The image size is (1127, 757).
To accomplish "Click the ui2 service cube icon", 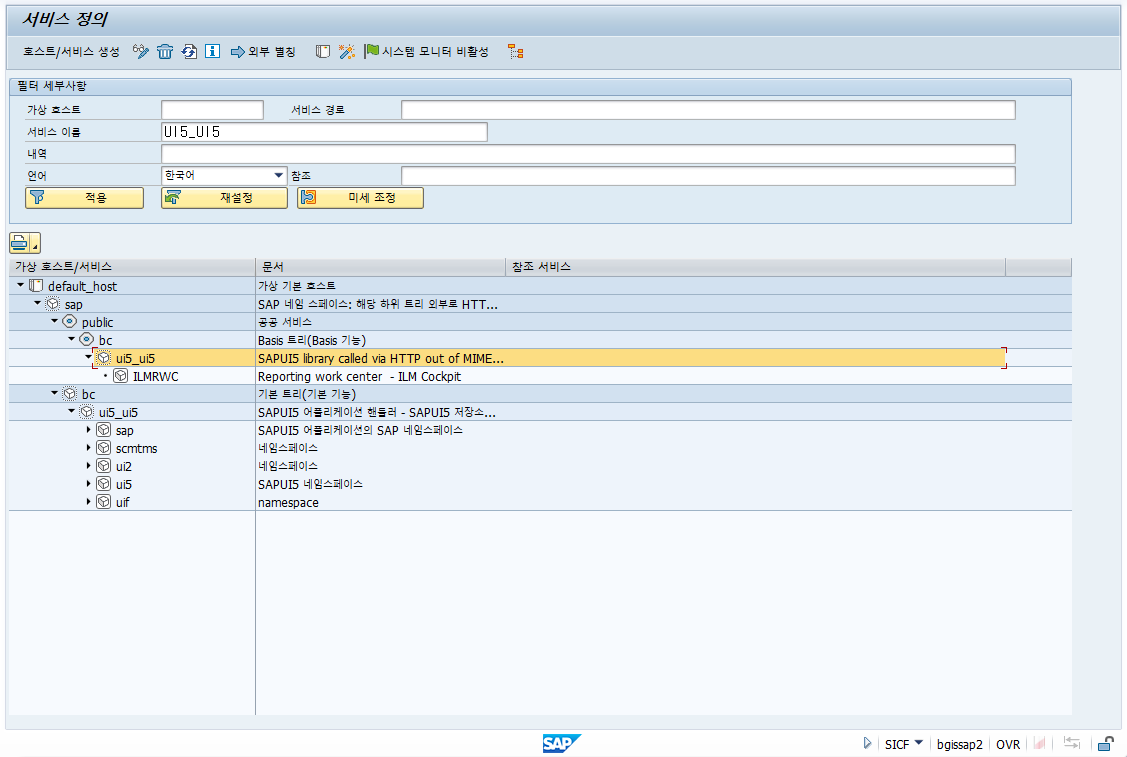I will pos(104,466).
